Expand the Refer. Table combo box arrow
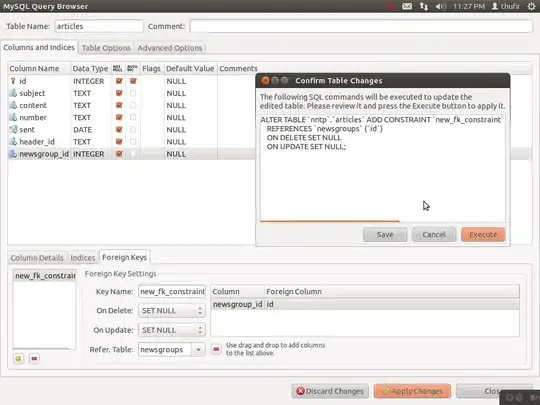 tap(198, 350)
